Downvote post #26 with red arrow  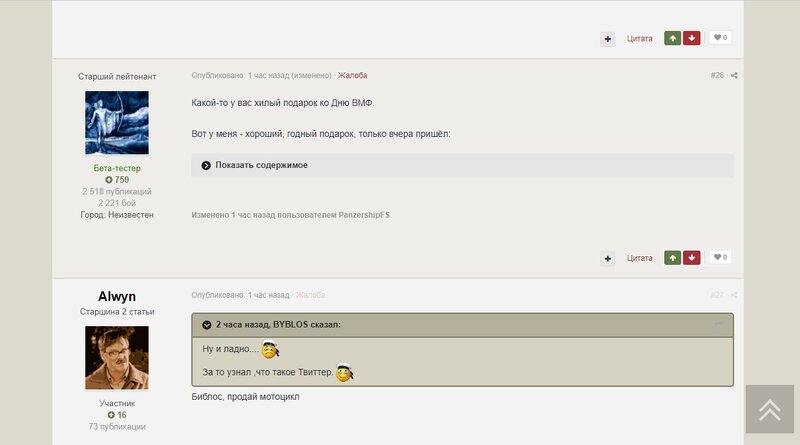[691, 258]
